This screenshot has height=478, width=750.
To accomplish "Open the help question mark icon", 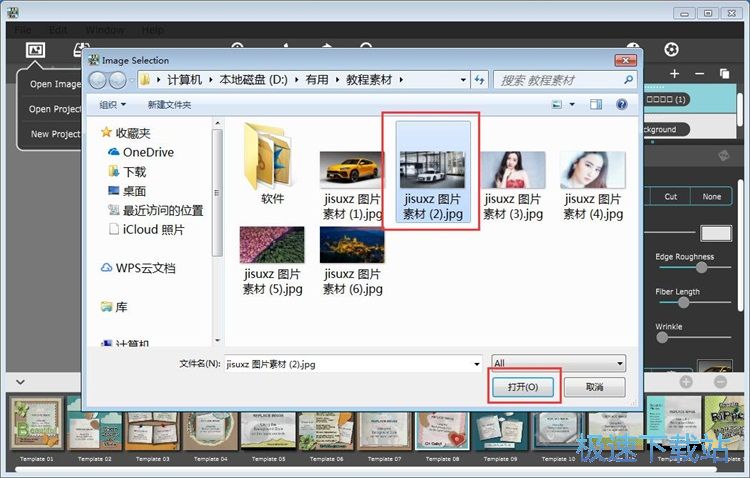I will point(621,104).
